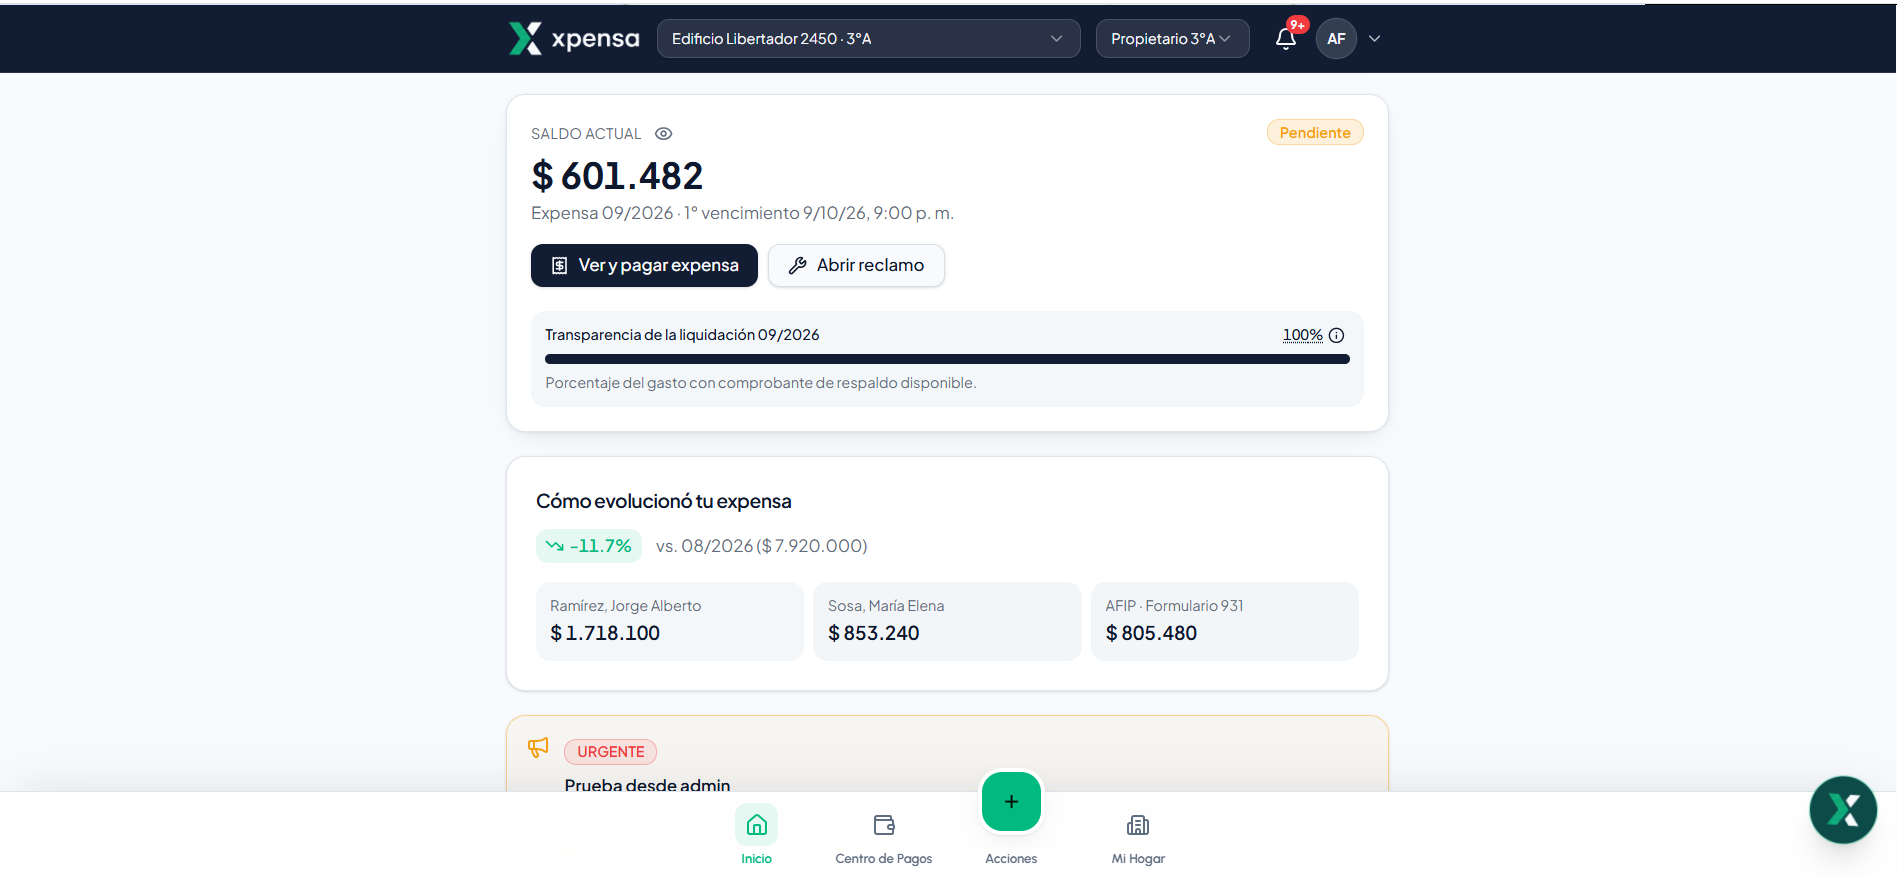This screenshot has width=1897, height=877.
Task: Click the -11.7% variation badge
Action: [x=589, y=546]
